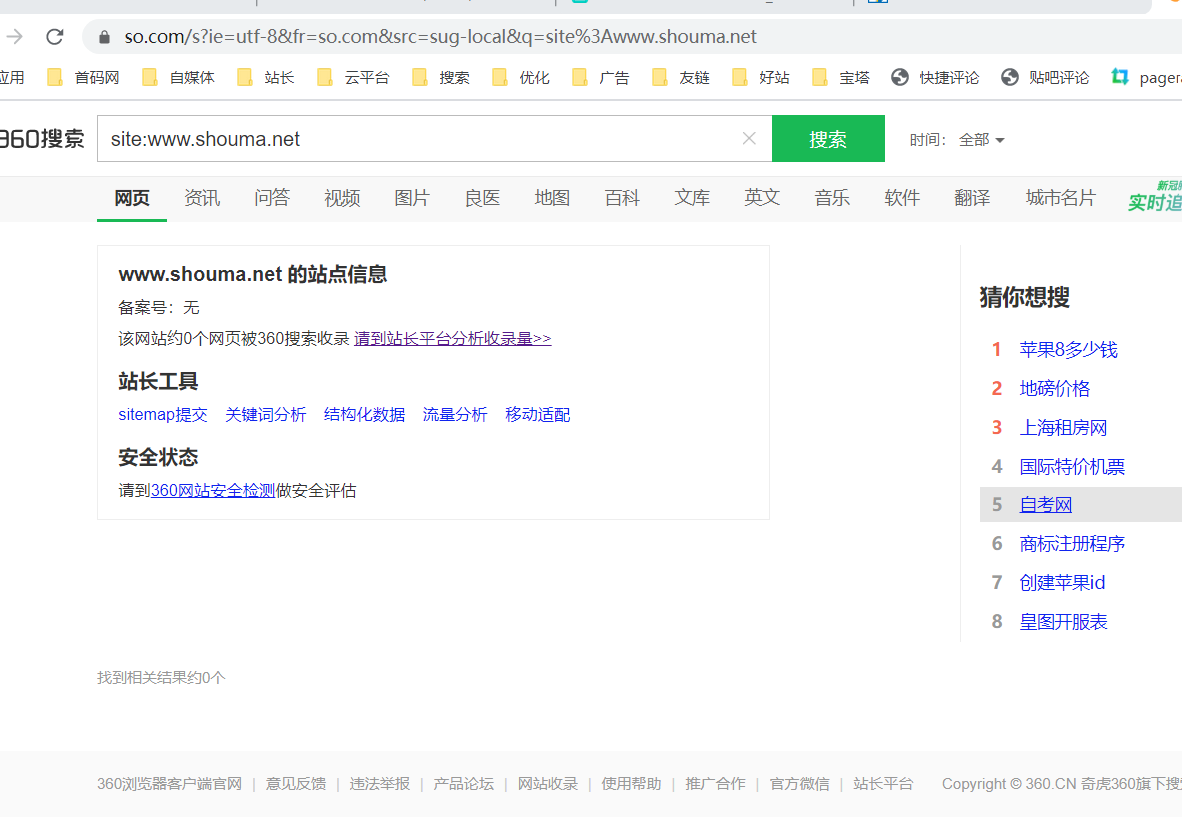Open the 意见反馈 footer link
1182x820 pixels.
coord(296,784)
